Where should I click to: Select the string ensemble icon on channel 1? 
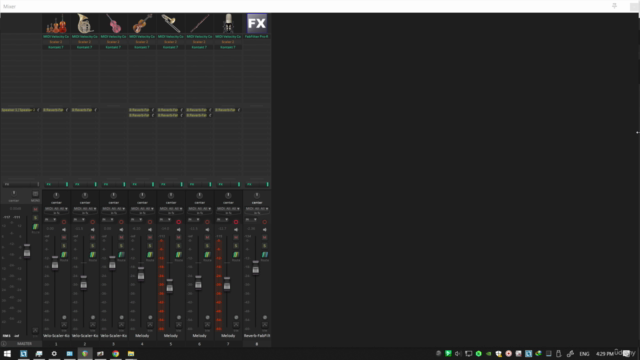[56, 24]
